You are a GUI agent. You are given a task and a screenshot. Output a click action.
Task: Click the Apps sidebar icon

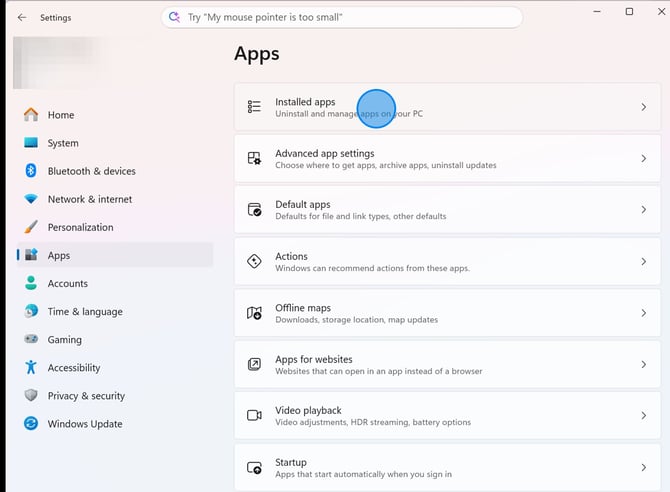pos(31,255)
